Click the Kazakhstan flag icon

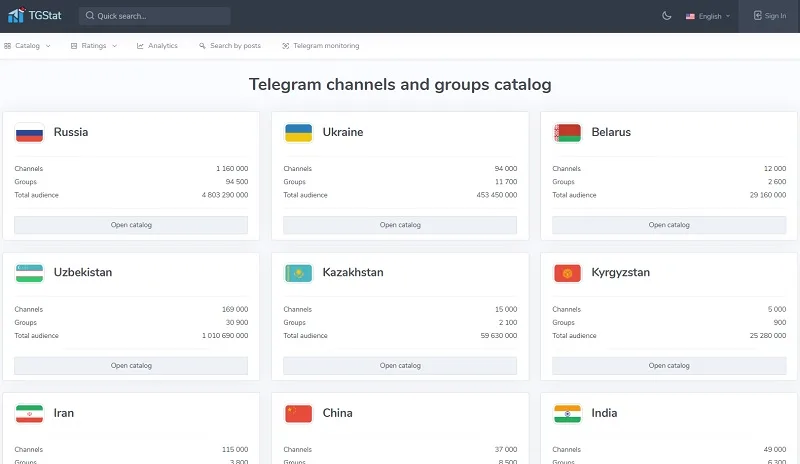tap(298, 273)
